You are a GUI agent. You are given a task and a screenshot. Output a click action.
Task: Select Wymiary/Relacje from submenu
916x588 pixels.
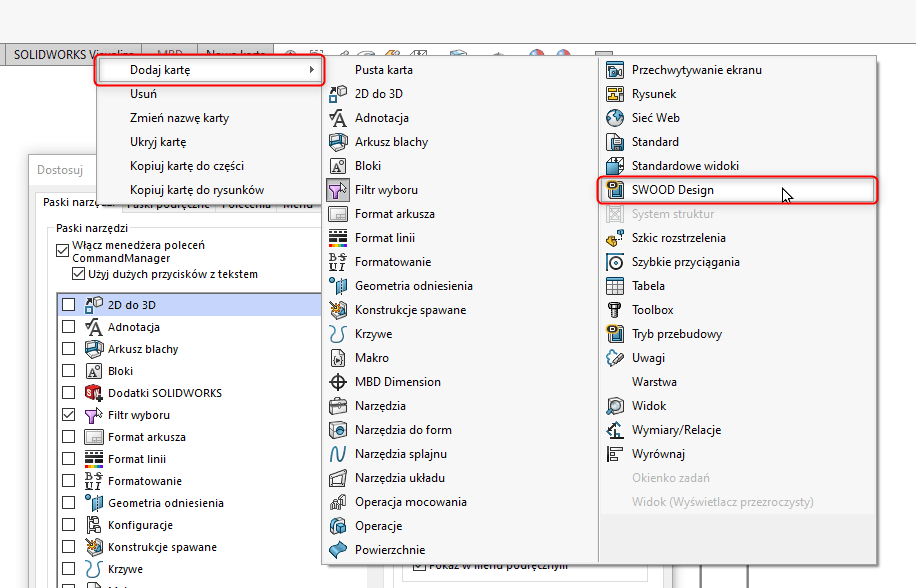click(738, 430)
